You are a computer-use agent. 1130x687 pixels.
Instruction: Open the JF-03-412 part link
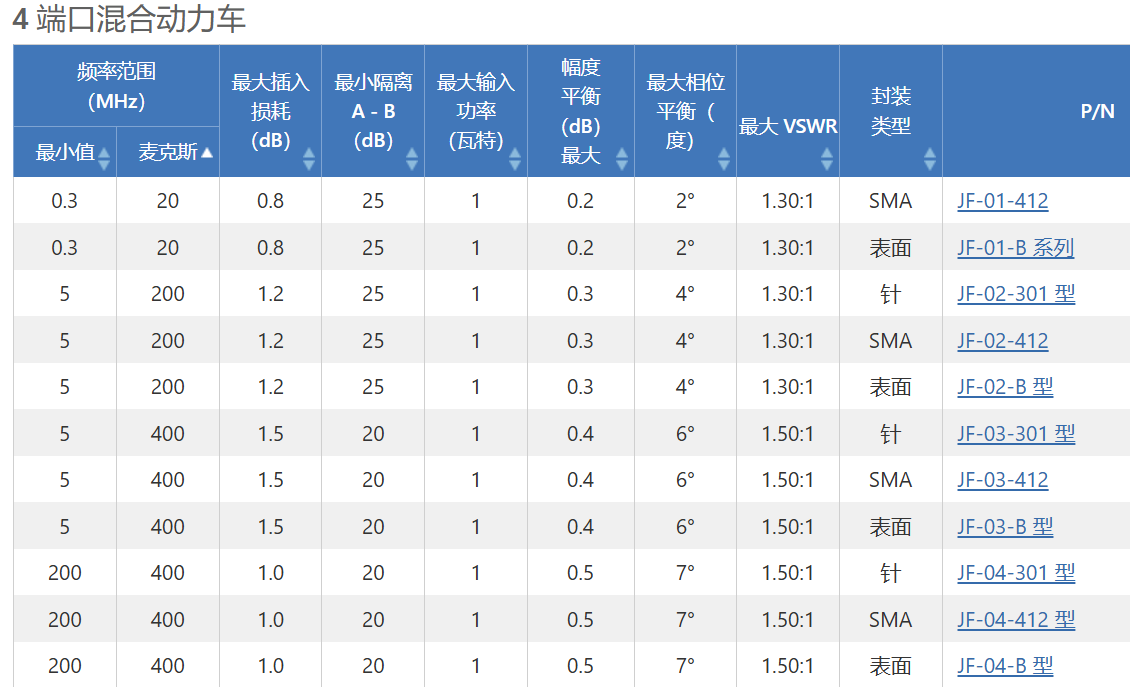coord(1002,480)
